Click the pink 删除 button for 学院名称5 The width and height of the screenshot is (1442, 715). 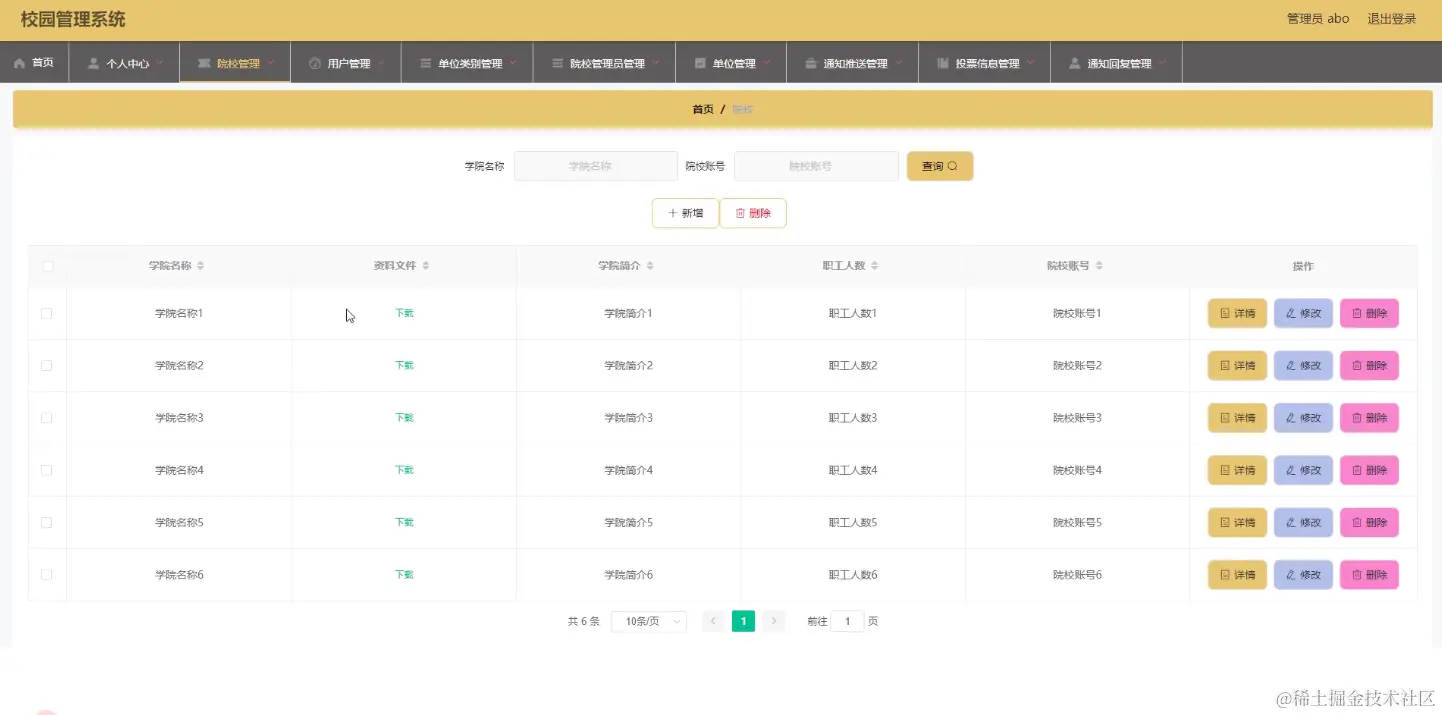(1369, 522)
